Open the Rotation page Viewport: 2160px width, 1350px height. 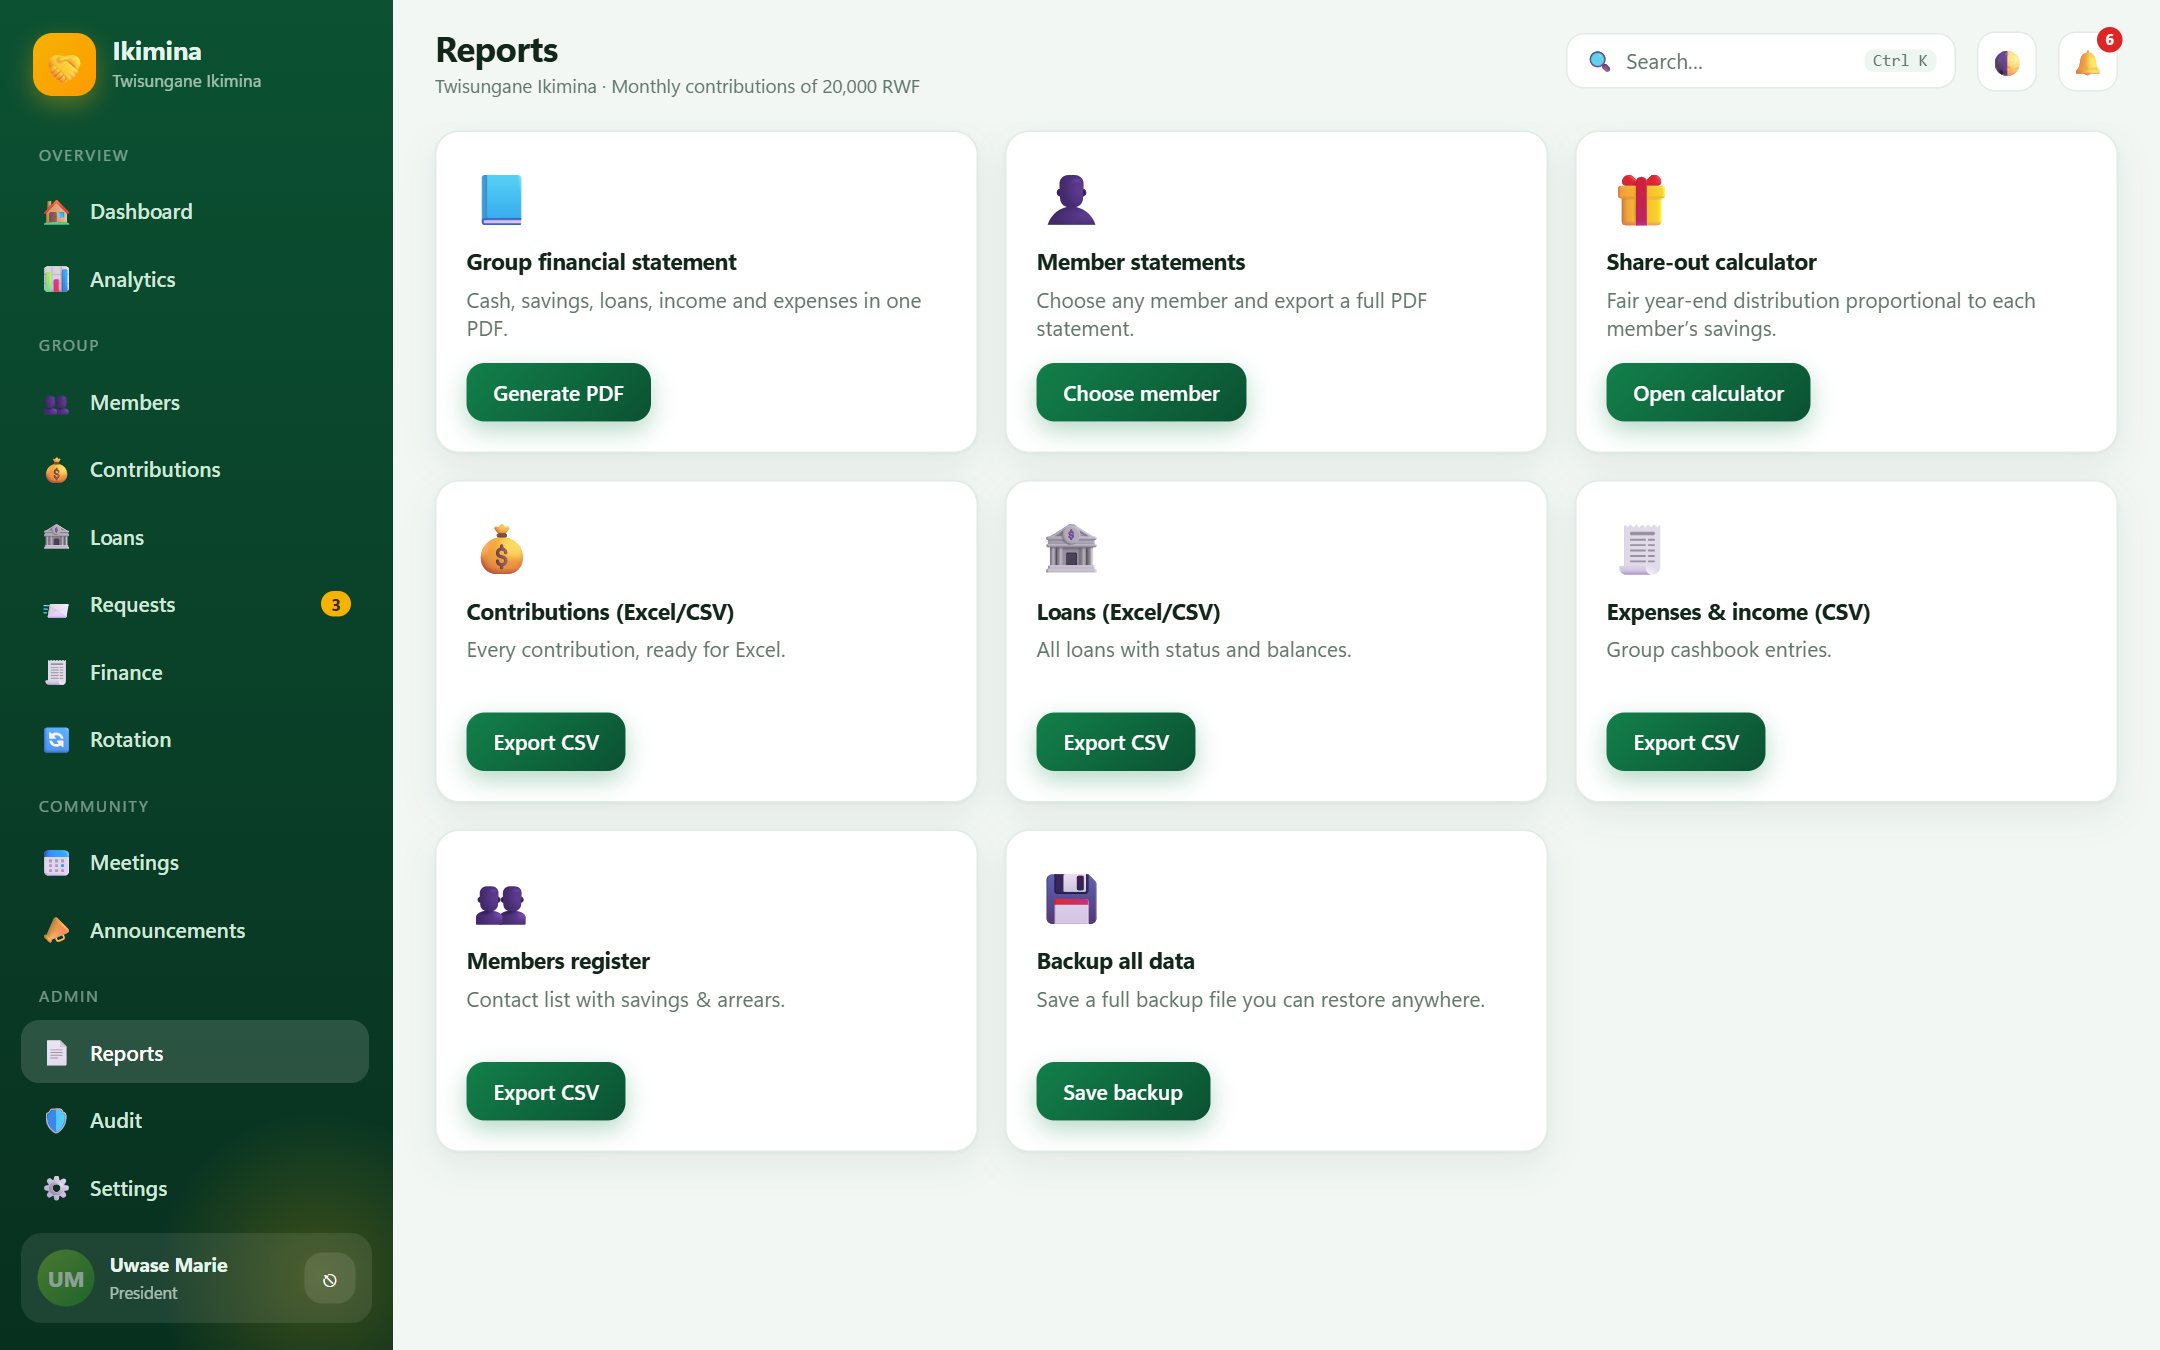(x=195, y=740)
